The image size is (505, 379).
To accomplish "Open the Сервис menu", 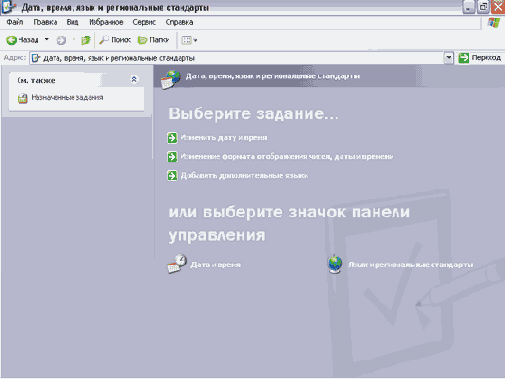I will click(x=144, y=22).
